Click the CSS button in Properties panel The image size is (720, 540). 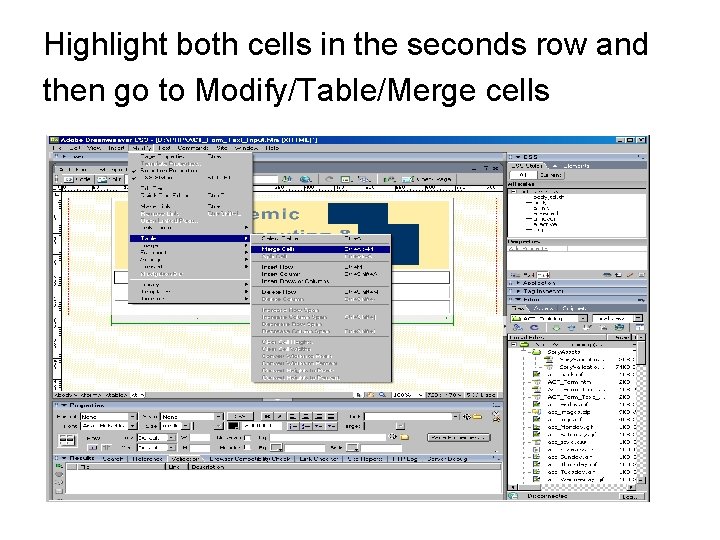pyautogui.click(x=240, y=416)
